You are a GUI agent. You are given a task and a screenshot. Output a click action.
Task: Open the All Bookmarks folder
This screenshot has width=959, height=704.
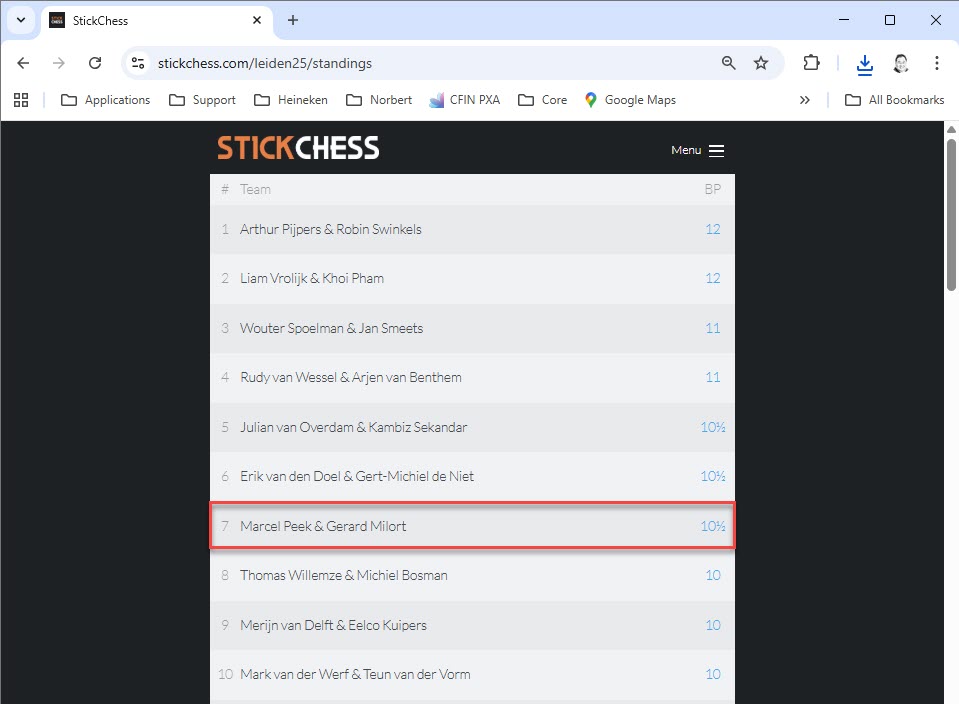[894, 100]
